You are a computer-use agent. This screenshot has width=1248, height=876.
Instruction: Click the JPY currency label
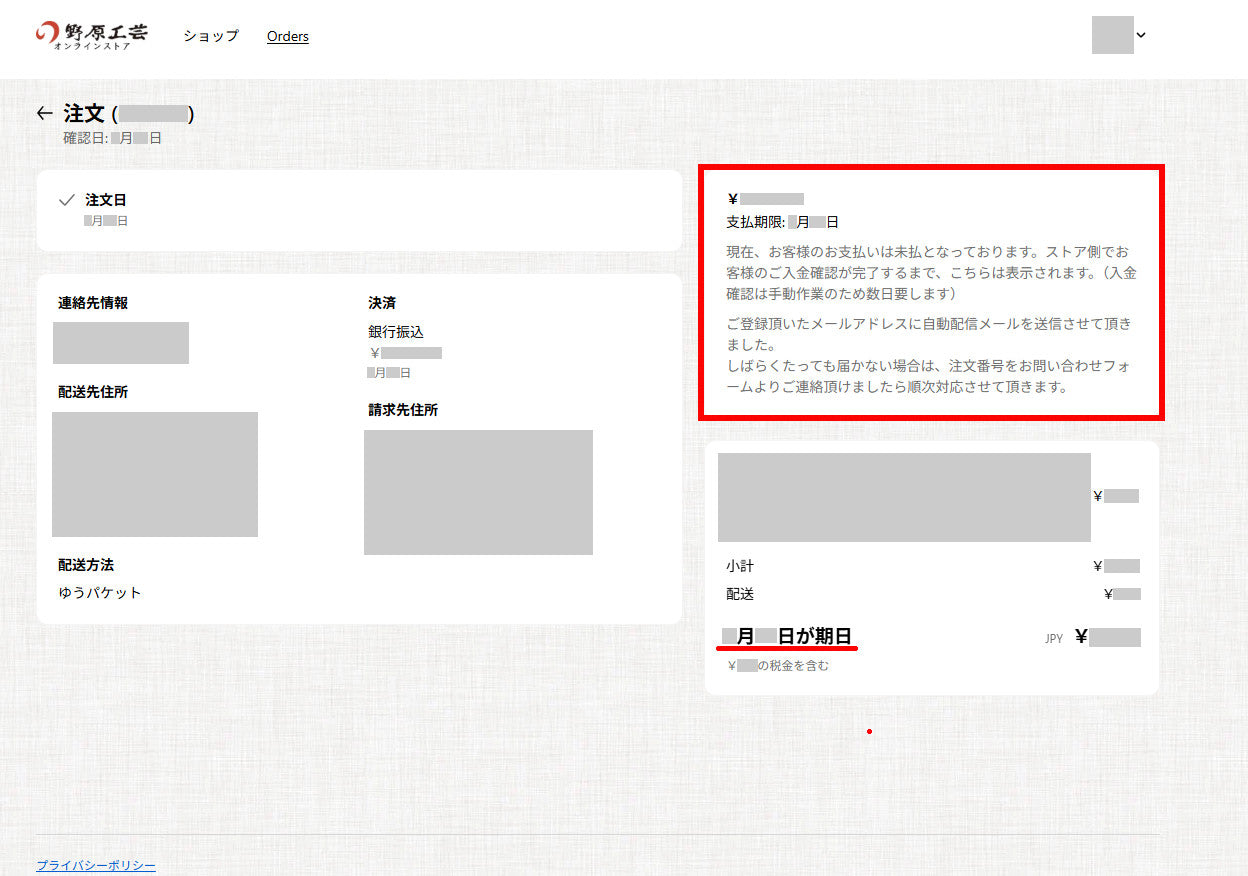1054,638
